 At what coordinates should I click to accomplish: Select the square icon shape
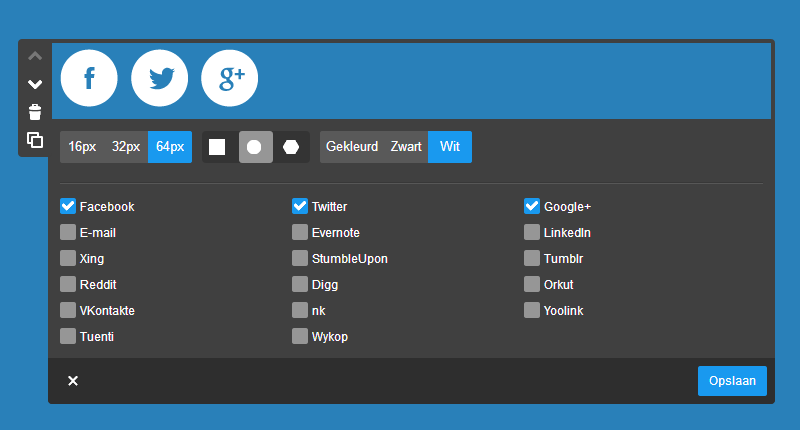pyautogui.click(x=217, y=147)
